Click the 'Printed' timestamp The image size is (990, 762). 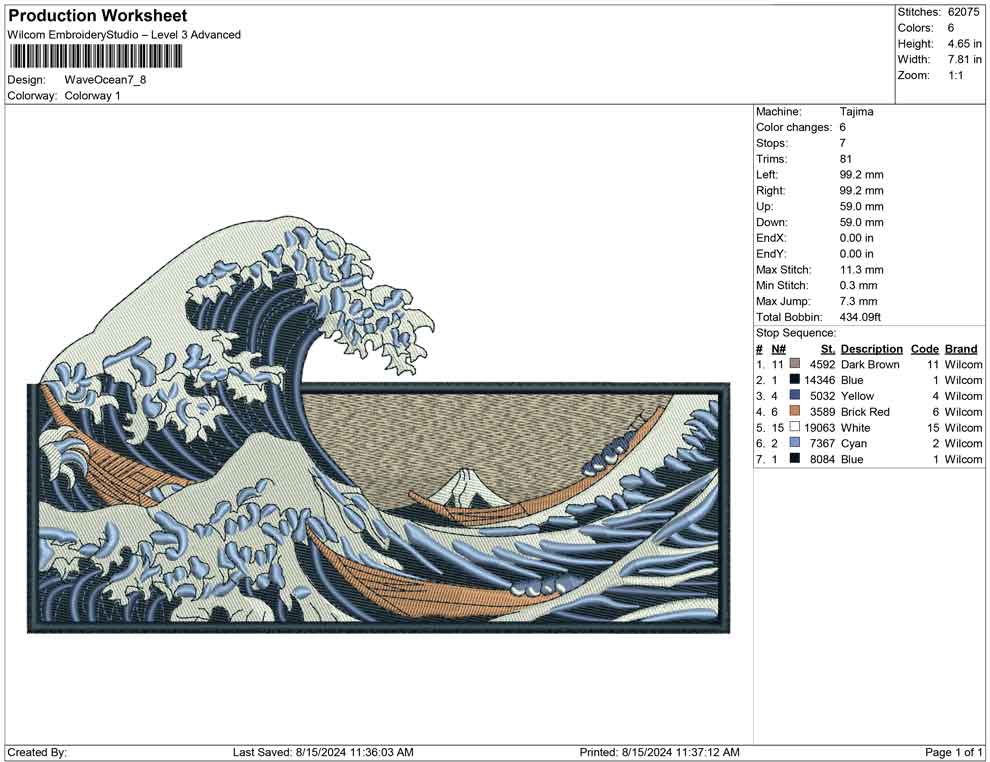659,752
